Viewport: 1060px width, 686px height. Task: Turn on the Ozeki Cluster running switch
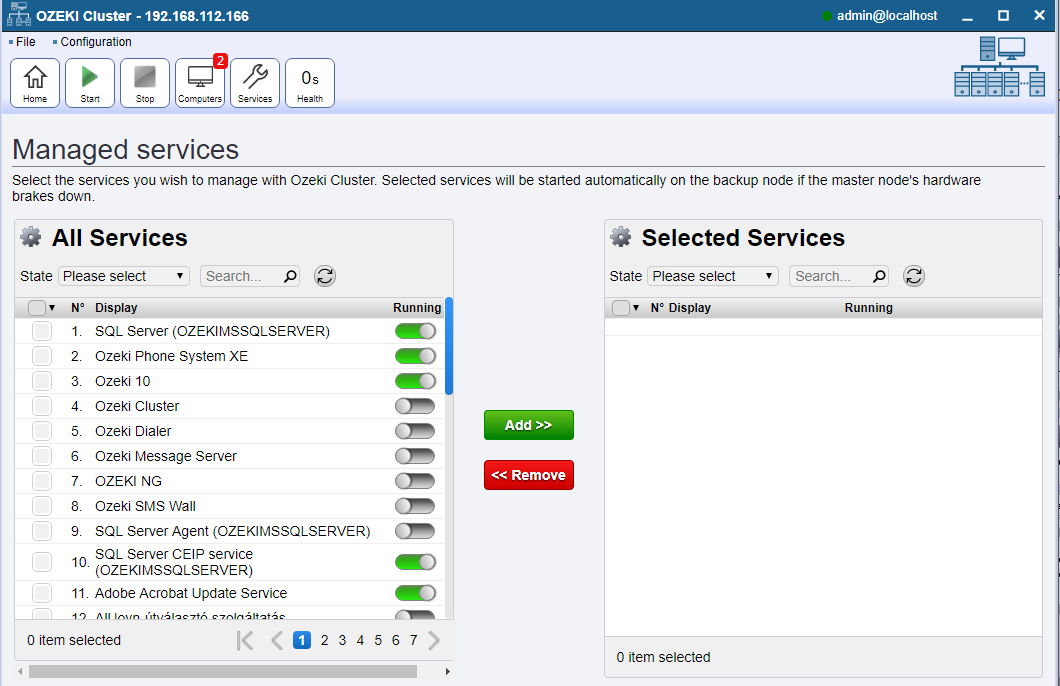(x=415, y=406)
